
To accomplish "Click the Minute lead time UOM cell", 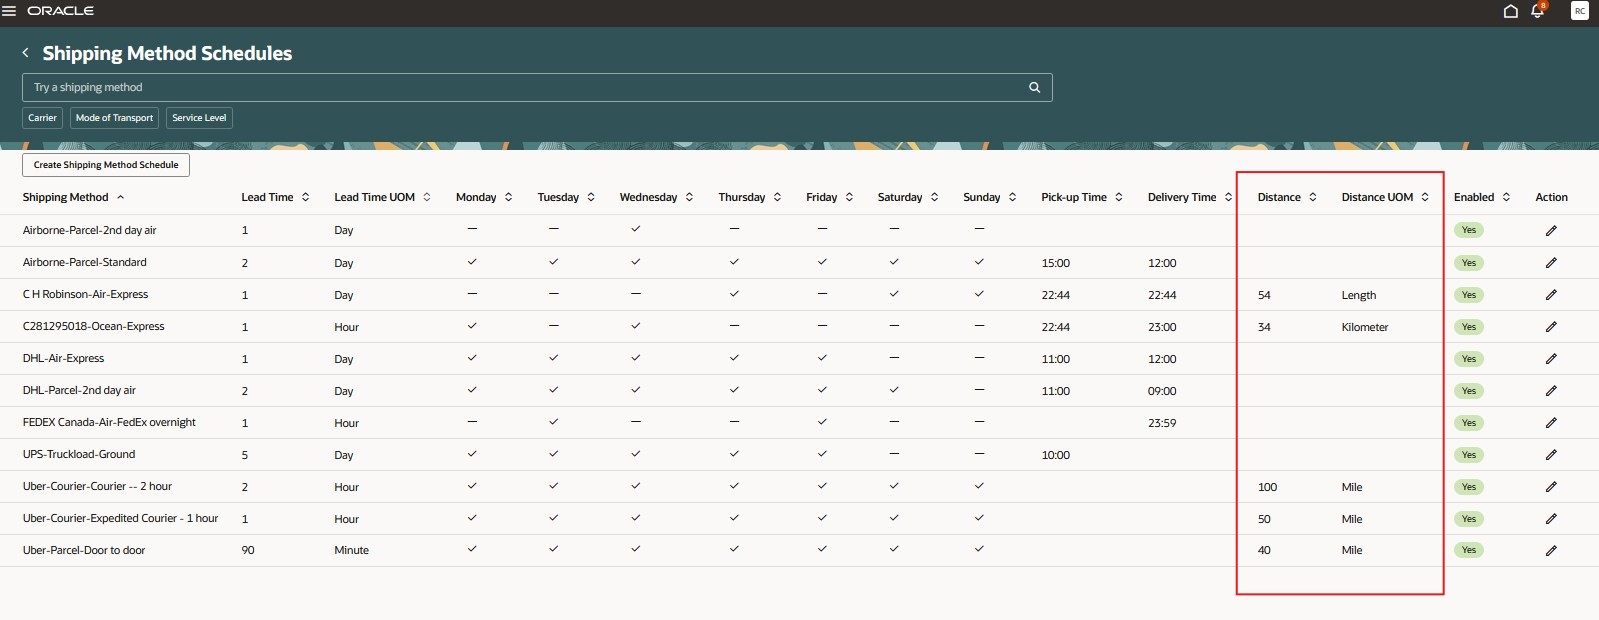I will tap(351, 550).
